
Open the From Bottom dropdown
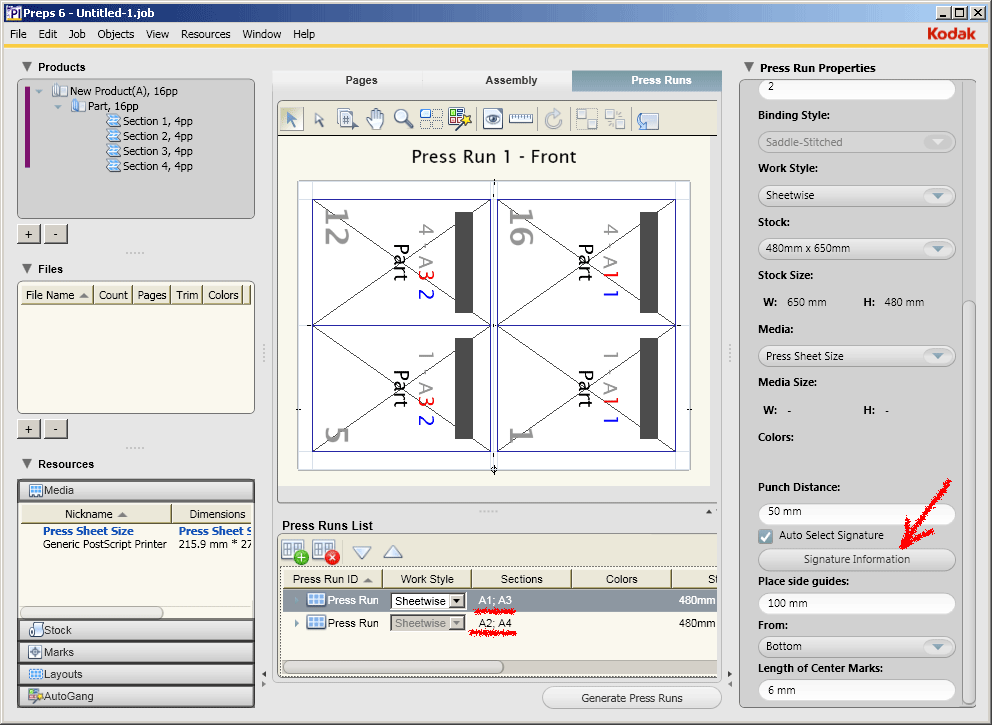pos(857,646)
